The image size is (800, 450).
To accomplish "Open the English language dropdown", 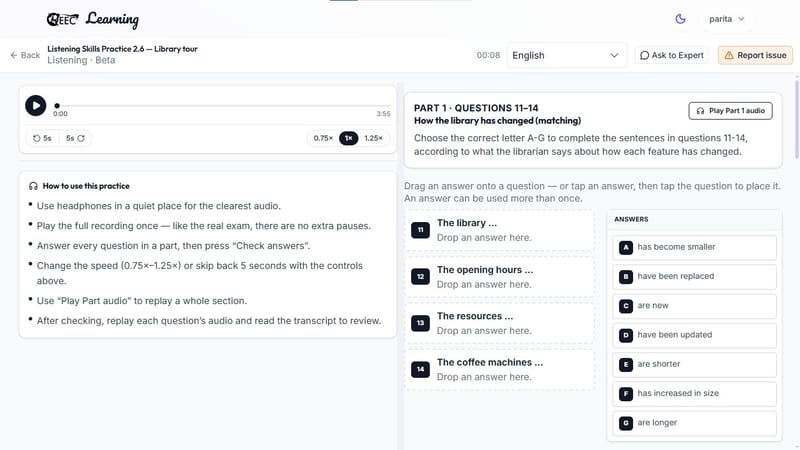I will click(x=566, y=55).
